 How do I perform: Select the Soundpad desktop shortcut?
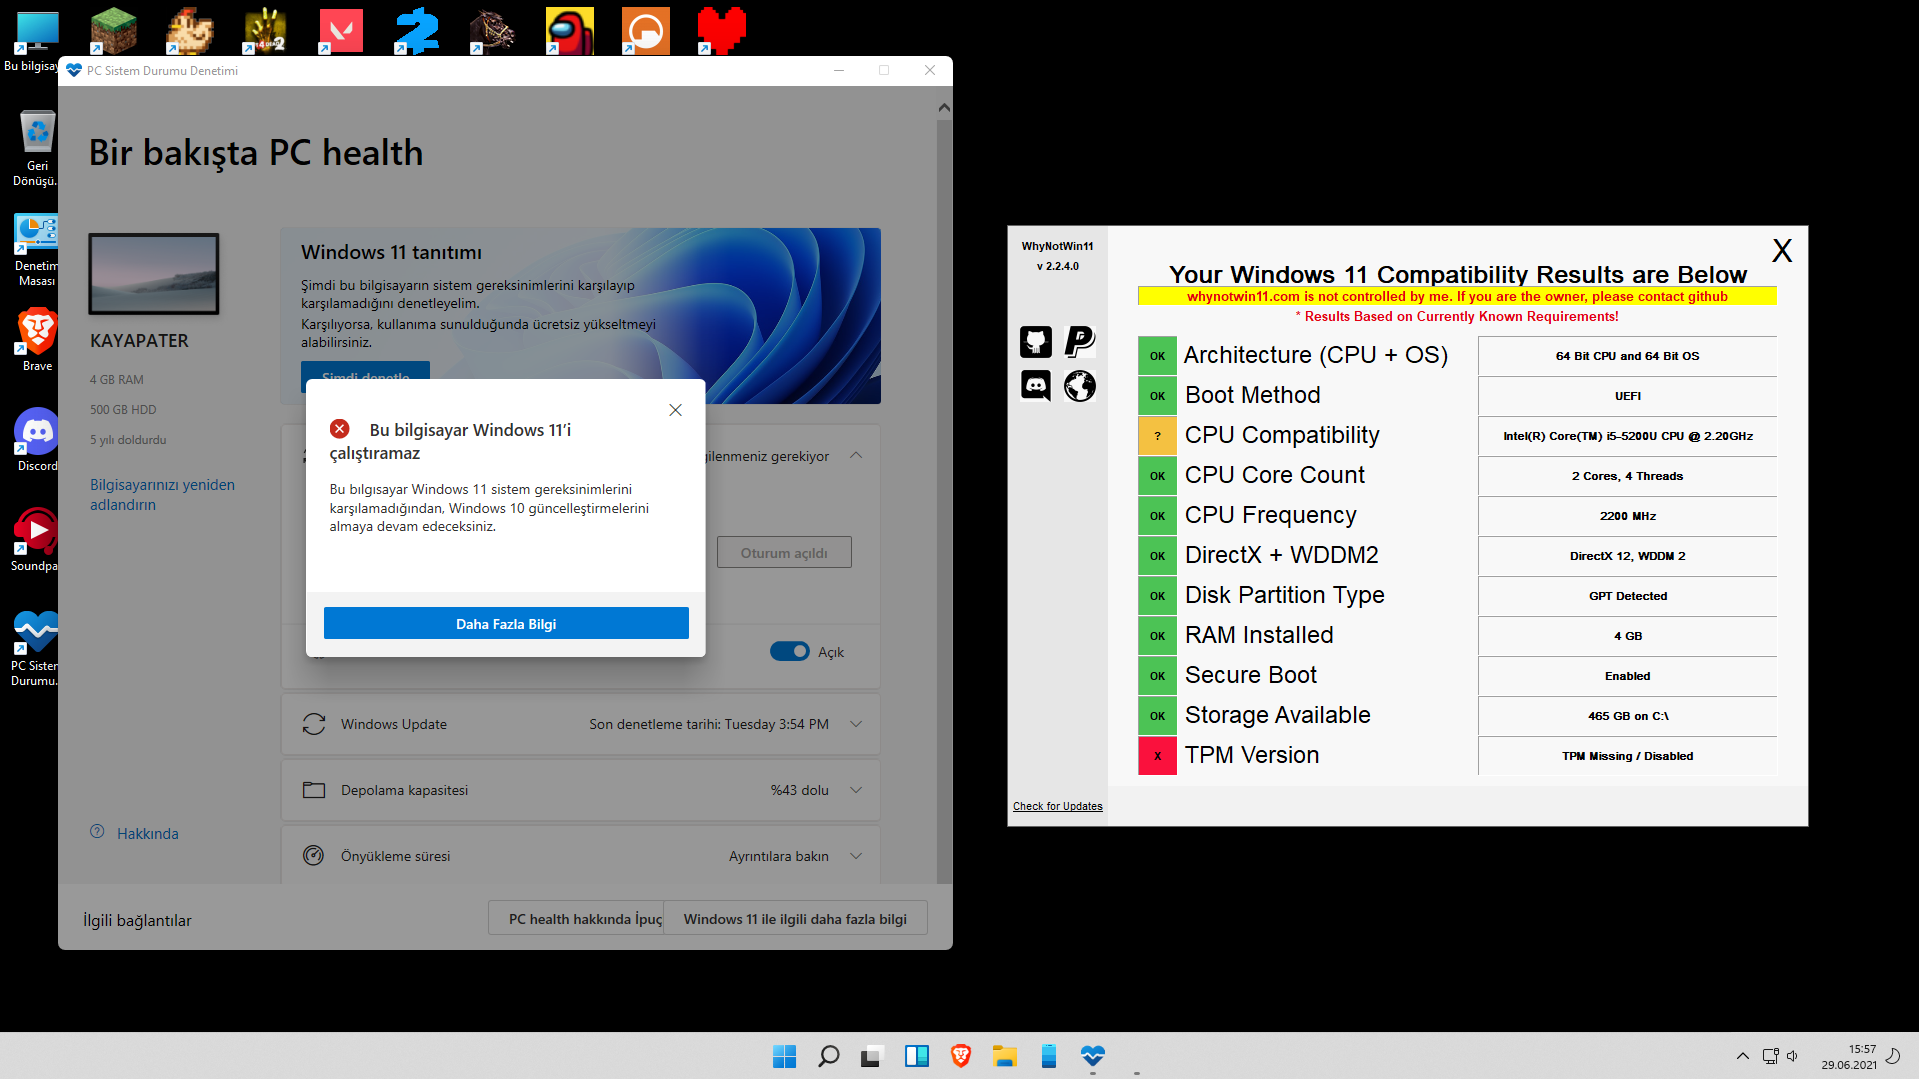coord(36,540)
